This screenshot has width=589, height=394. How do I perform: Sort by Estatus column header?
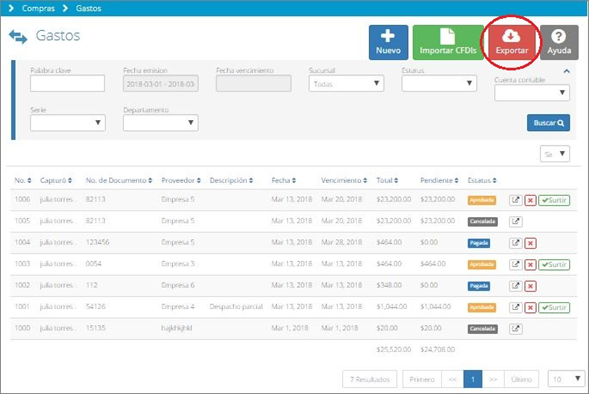coord(482,180)
